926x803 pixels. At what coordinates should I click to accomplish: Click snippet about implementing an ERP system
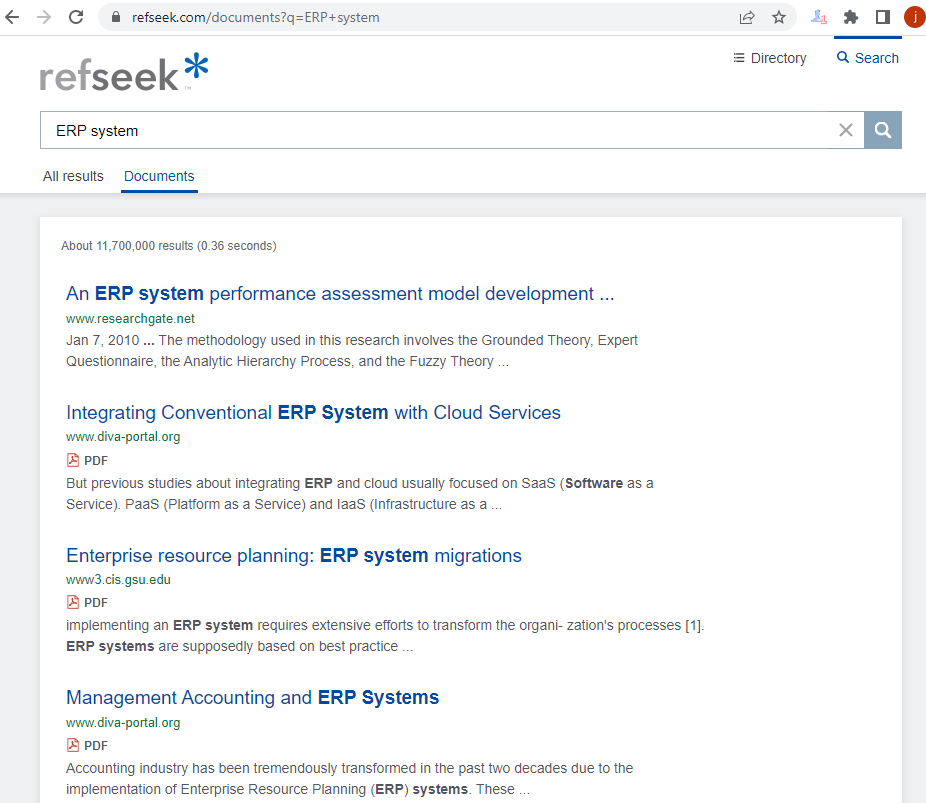tap(385, 635)
